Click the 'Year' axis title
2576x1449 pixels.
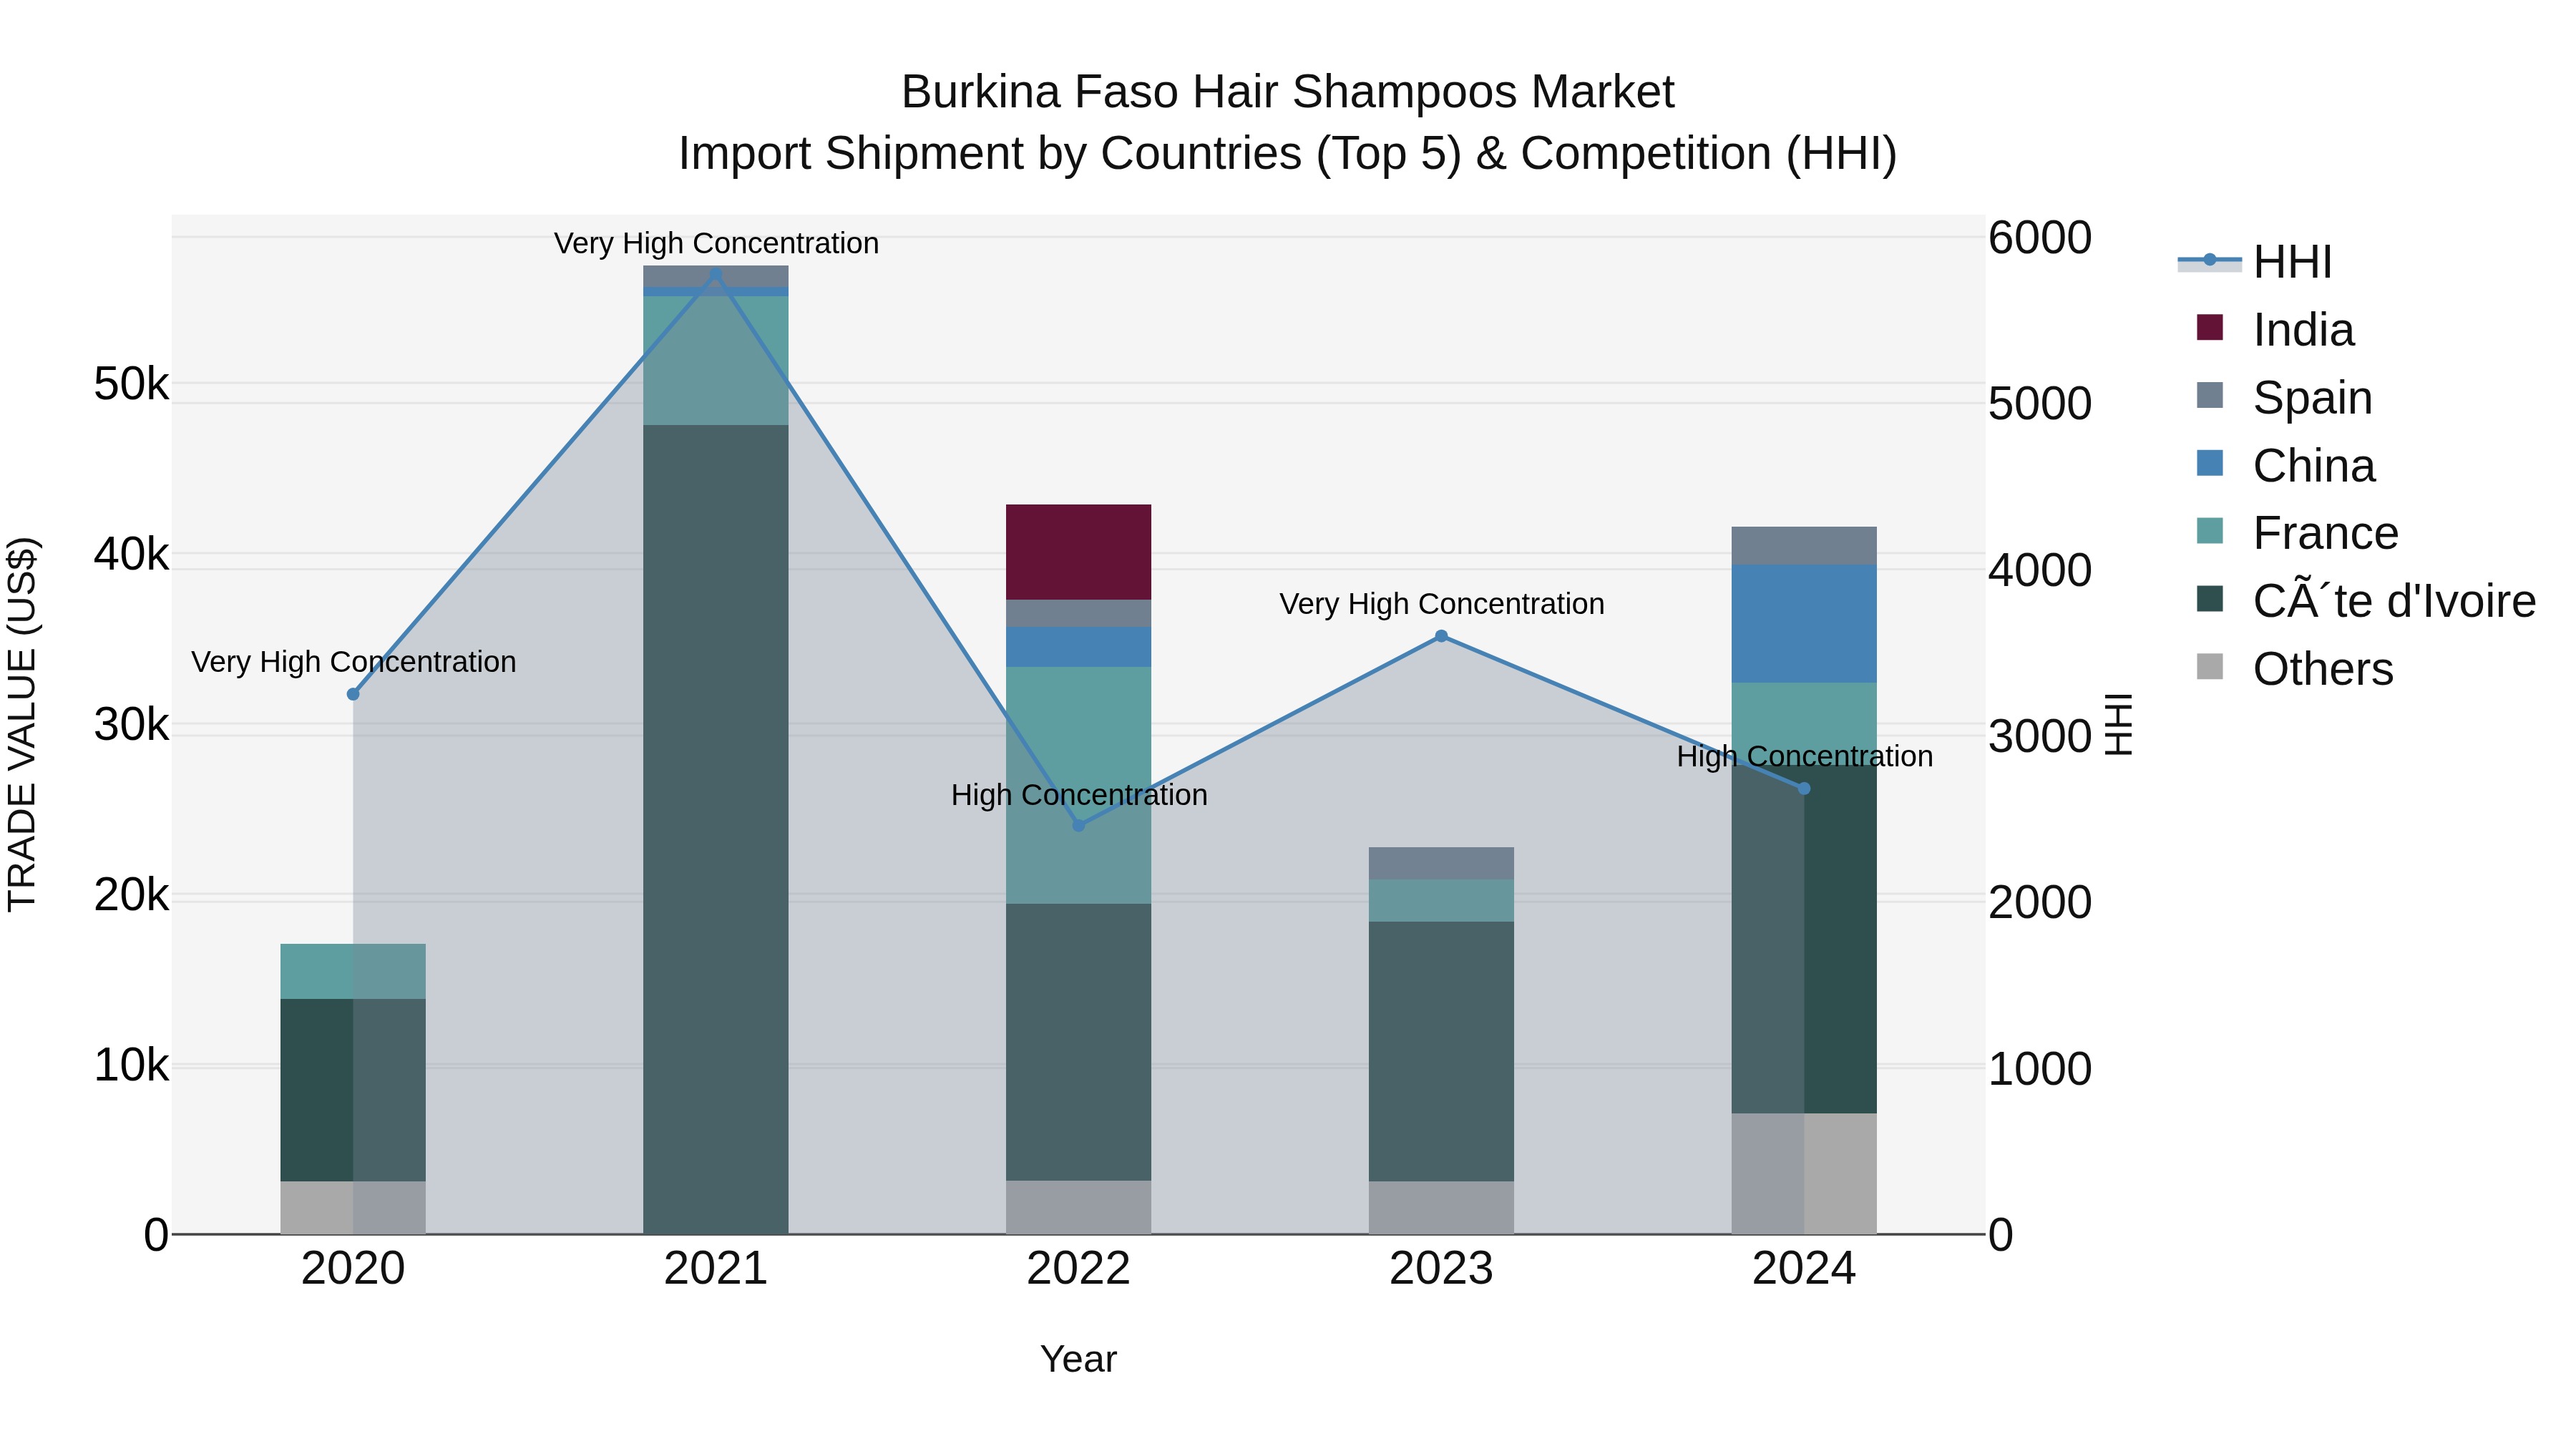click(1079, 1360)
